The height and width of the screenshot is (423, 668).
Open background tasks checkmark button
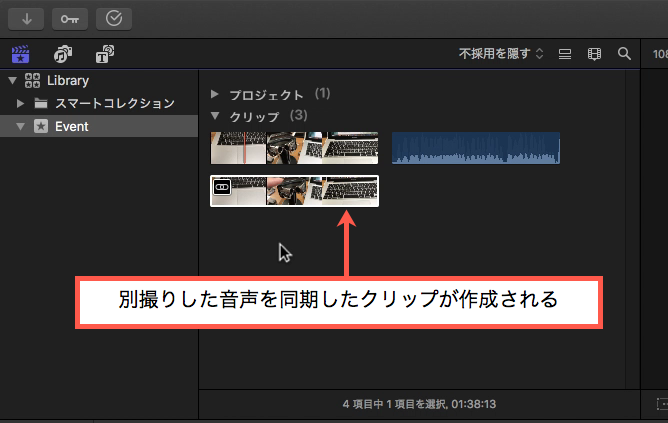114,19
